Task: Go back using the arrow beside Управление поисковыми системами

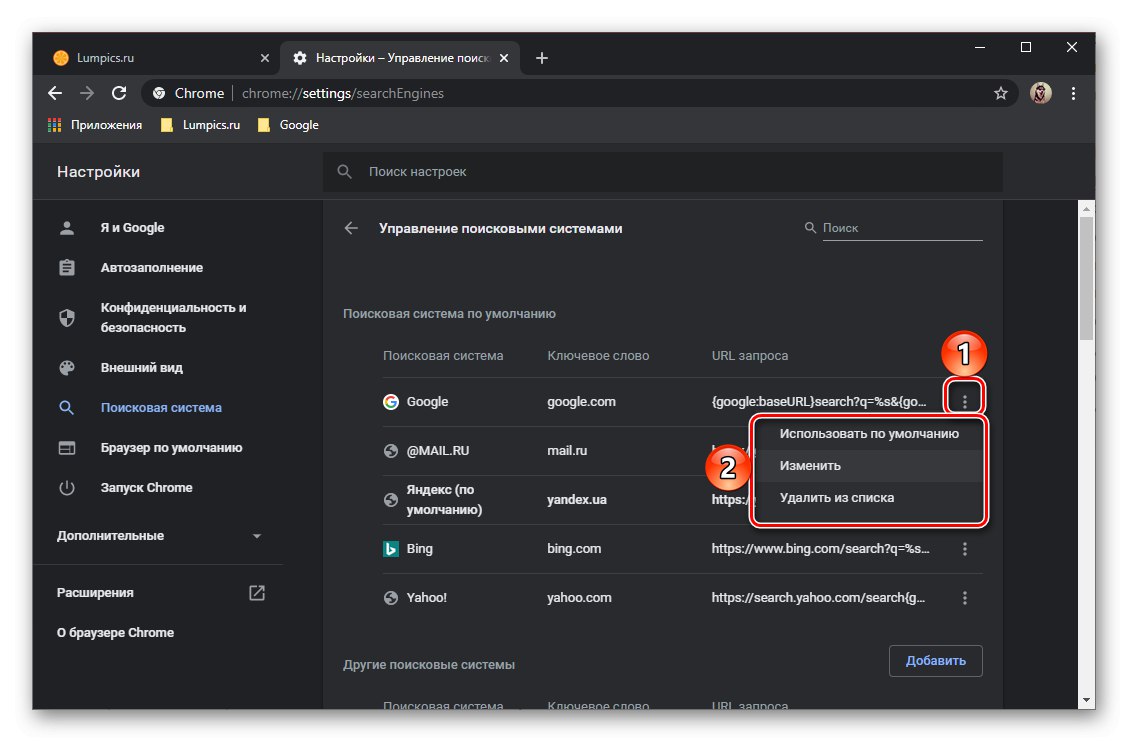Action: point(351,228)
